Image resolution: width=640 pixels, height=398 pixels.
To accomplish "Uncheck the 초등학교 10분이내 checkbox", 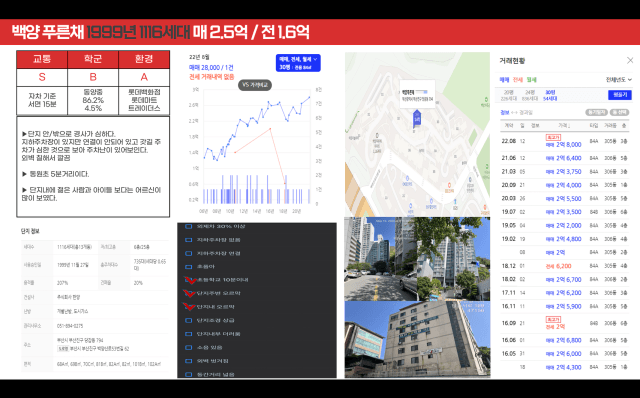I will click(189, 280).
